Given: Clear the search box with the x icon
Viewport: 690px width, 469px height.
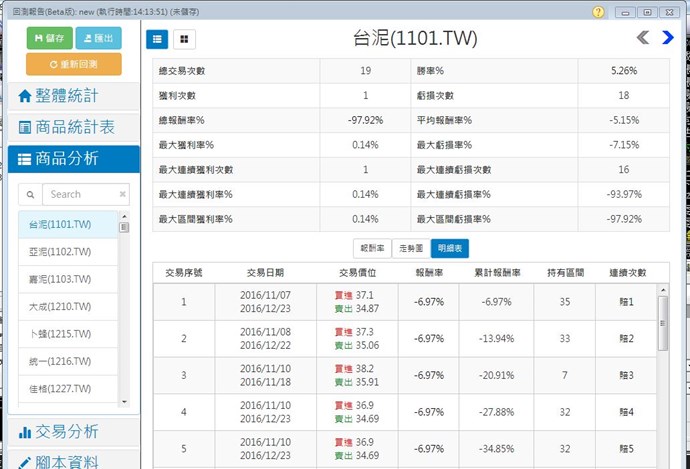Looking at the screenshot, I should (124, 194).
